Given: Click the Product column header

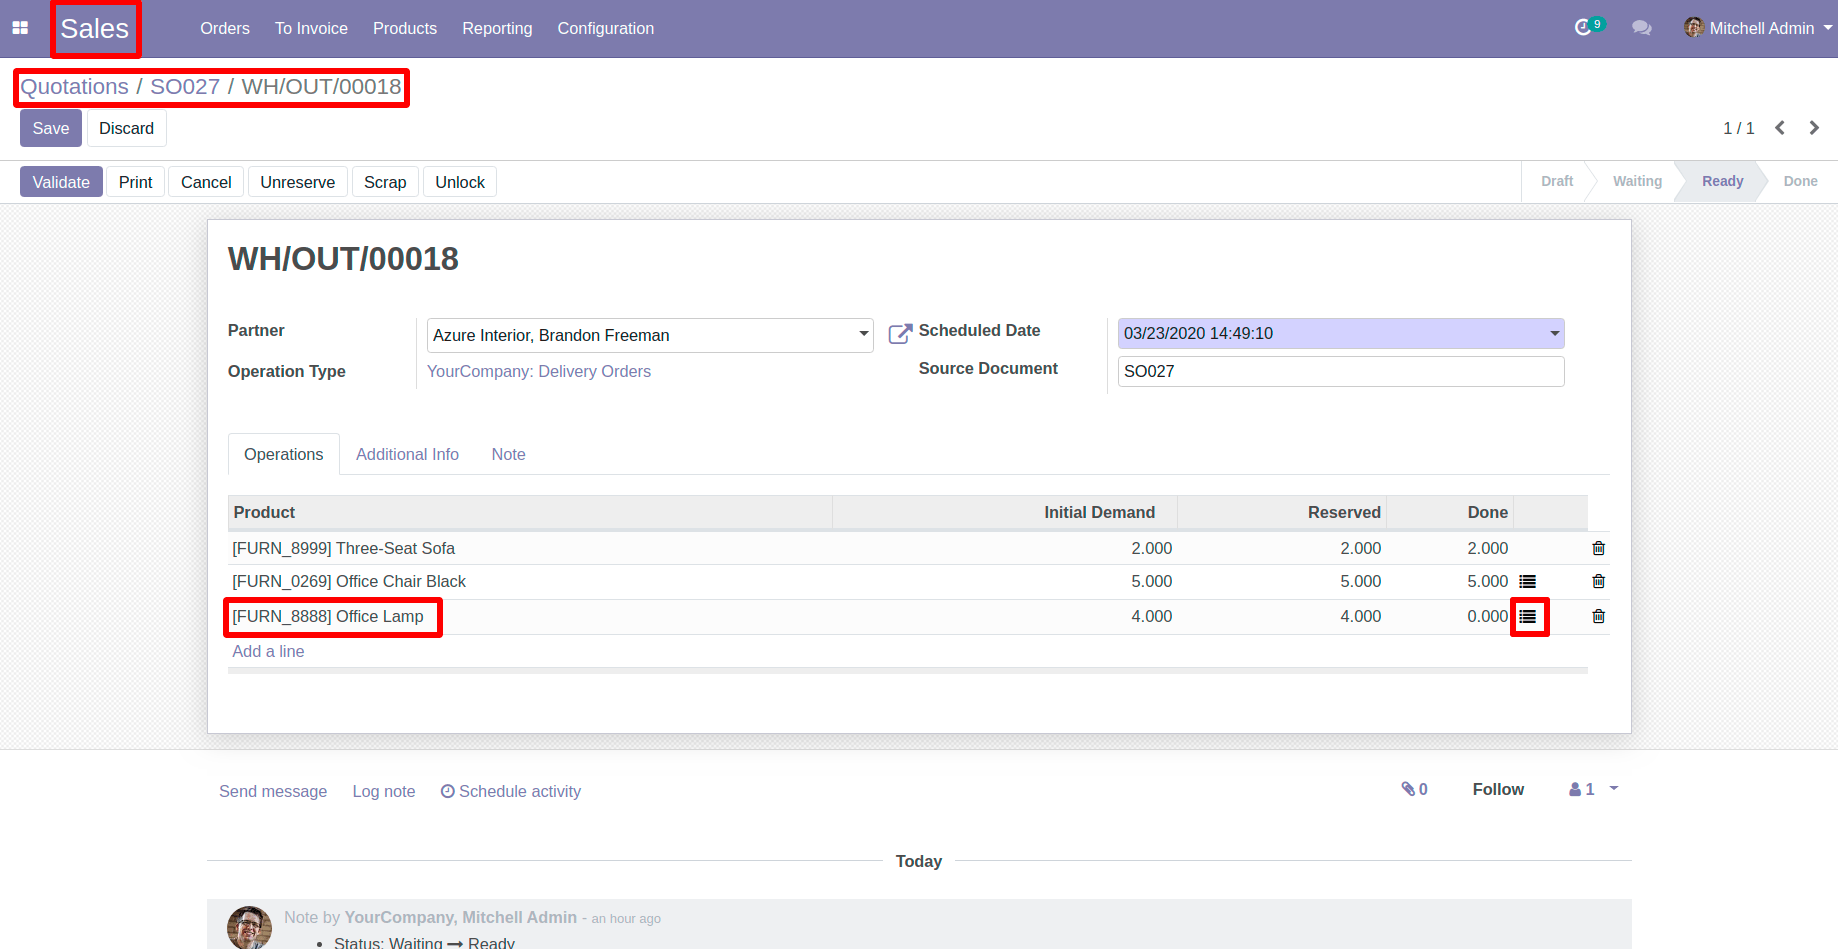Looking at the screenshot, I should click(530, 512).
